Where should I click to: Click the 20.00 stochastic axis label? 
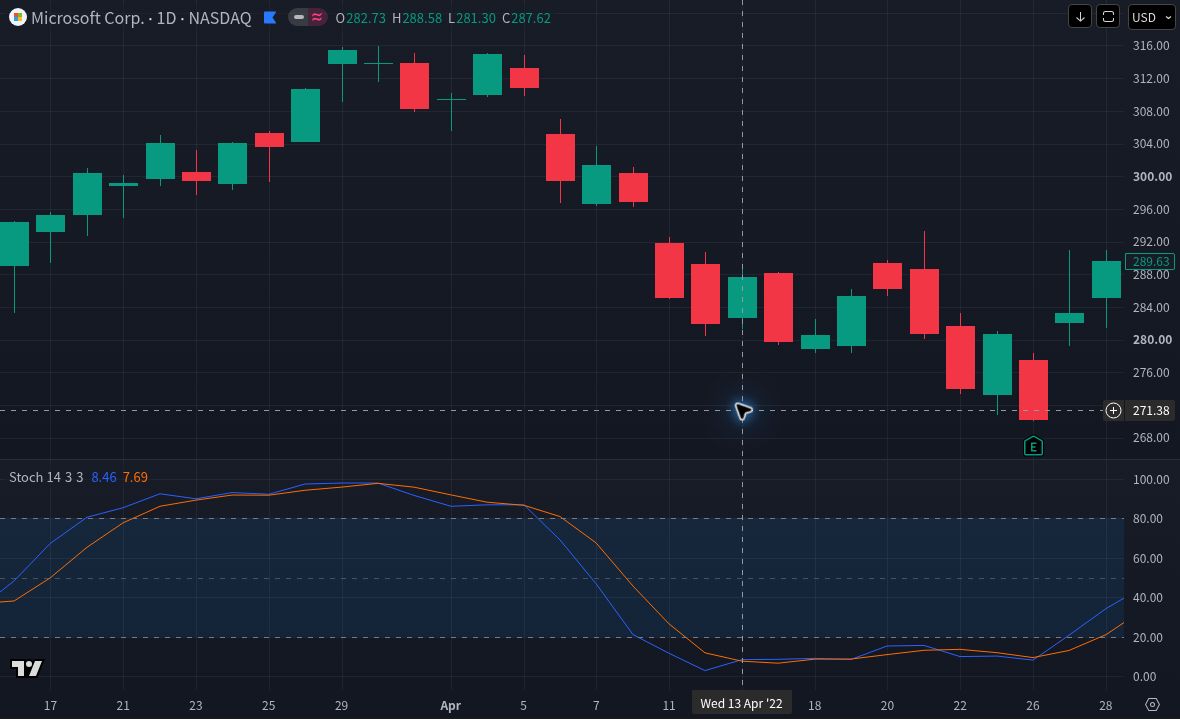(x=1148, y=638)
